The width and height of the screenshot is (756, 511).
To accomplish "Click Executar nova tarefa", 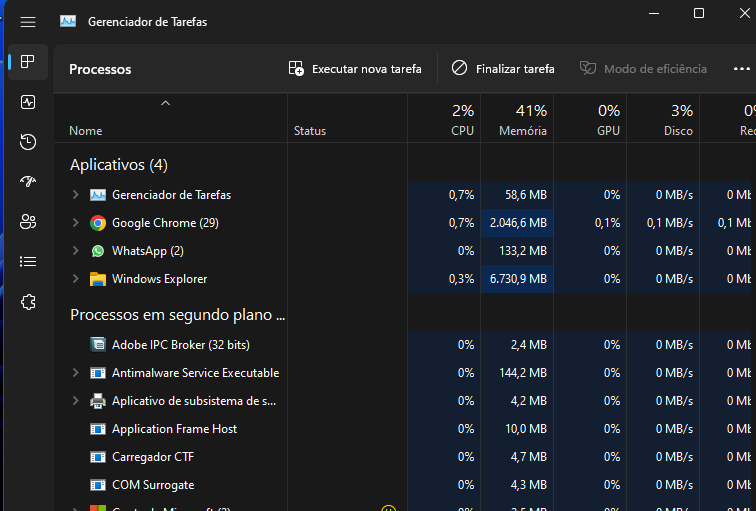I will click(x=355, y=69).
